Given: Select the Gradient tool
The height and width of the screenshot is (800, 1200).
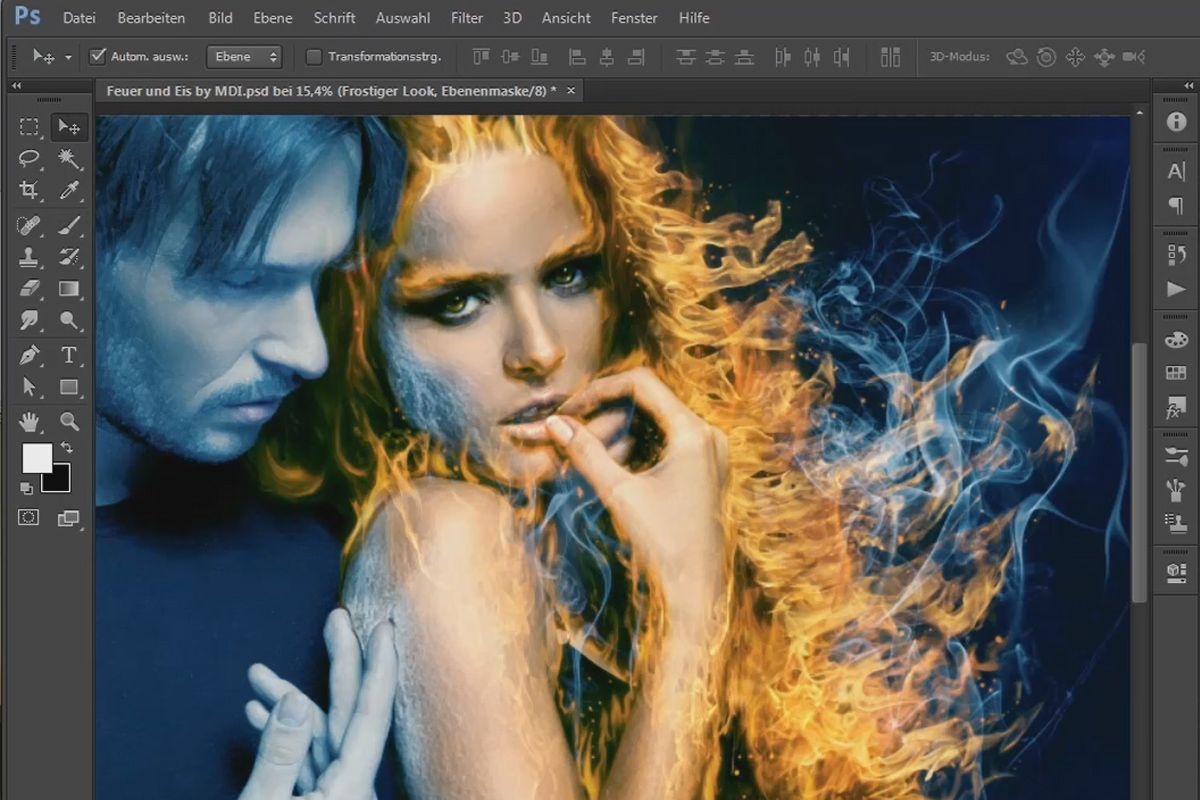Looking at the screenshot, I should click(69, 289).
